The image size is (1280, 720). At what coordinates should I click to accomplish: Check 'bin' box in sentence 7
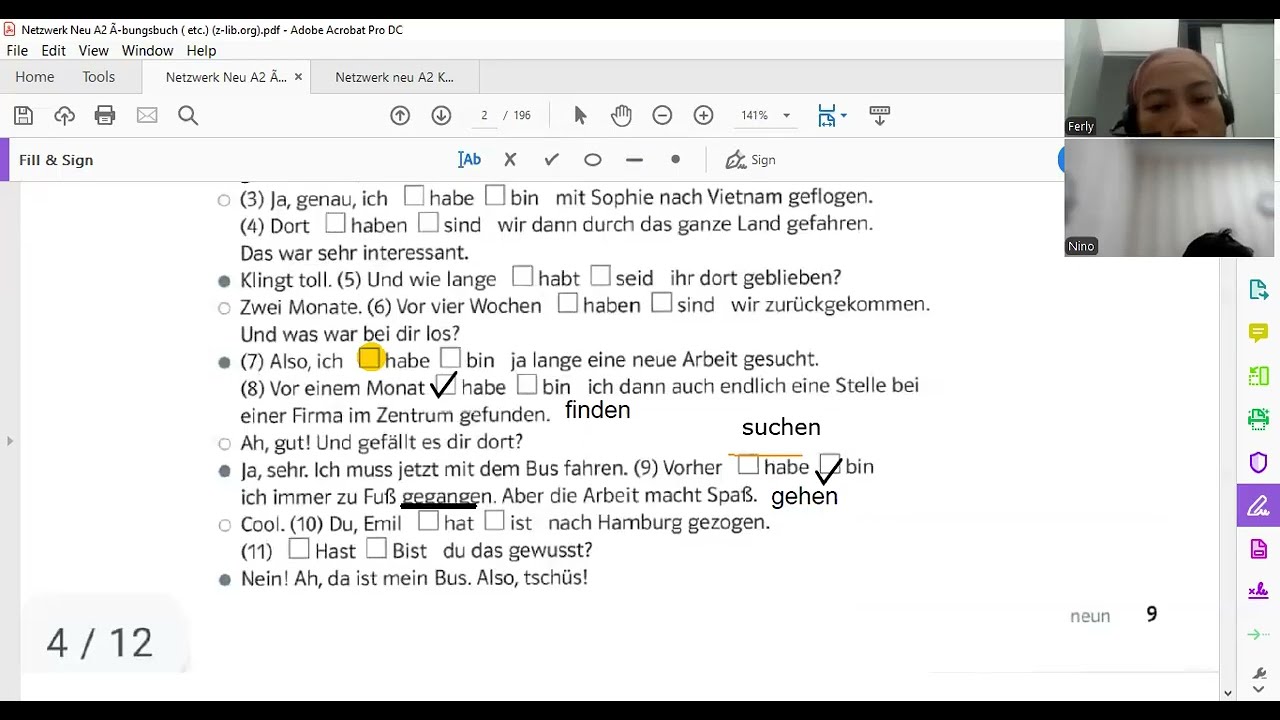coord(451,357)
